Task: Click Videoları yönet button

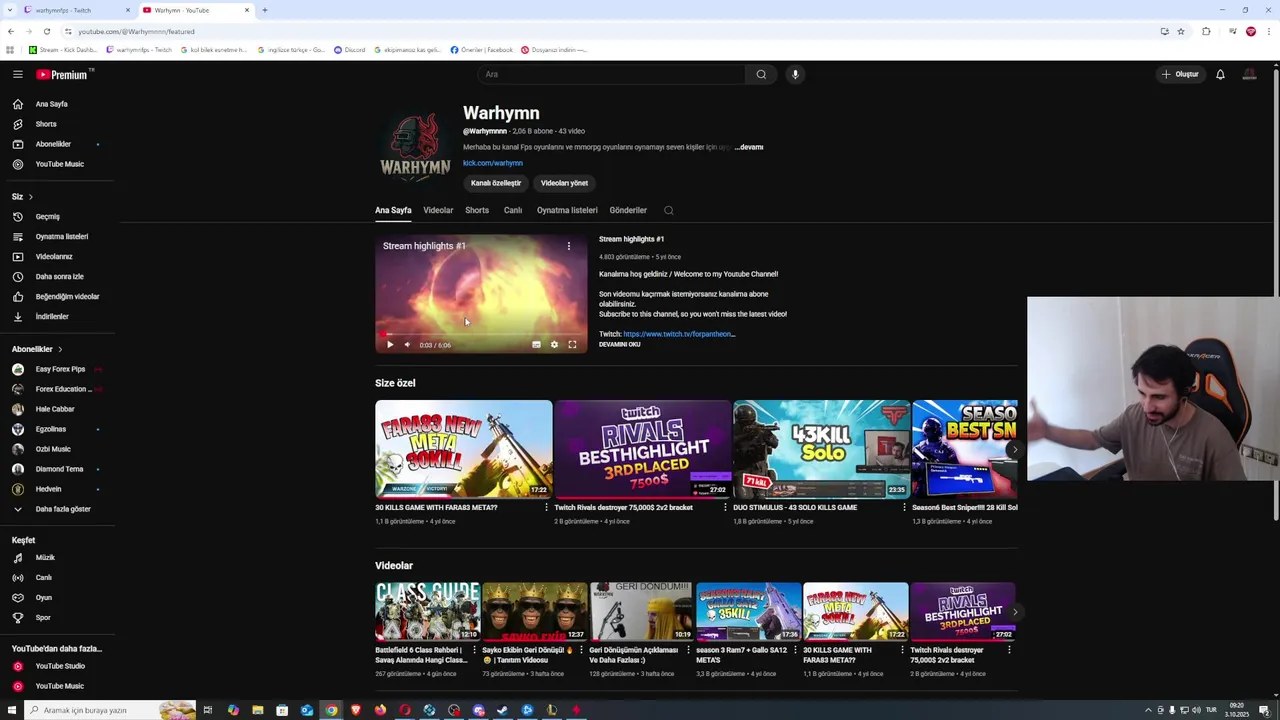Action: coord(564,183)
